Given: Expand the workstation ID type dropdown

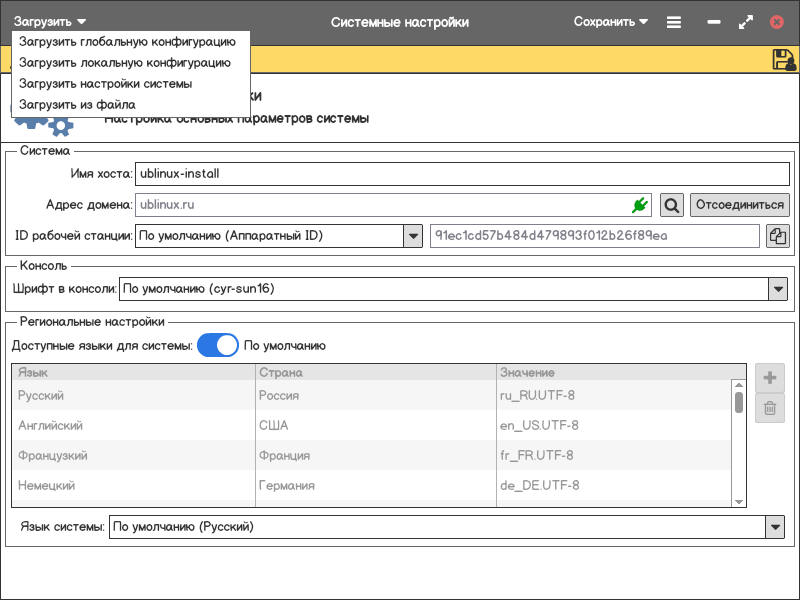Looking at the screenshot, I should (x=412, y=236).
